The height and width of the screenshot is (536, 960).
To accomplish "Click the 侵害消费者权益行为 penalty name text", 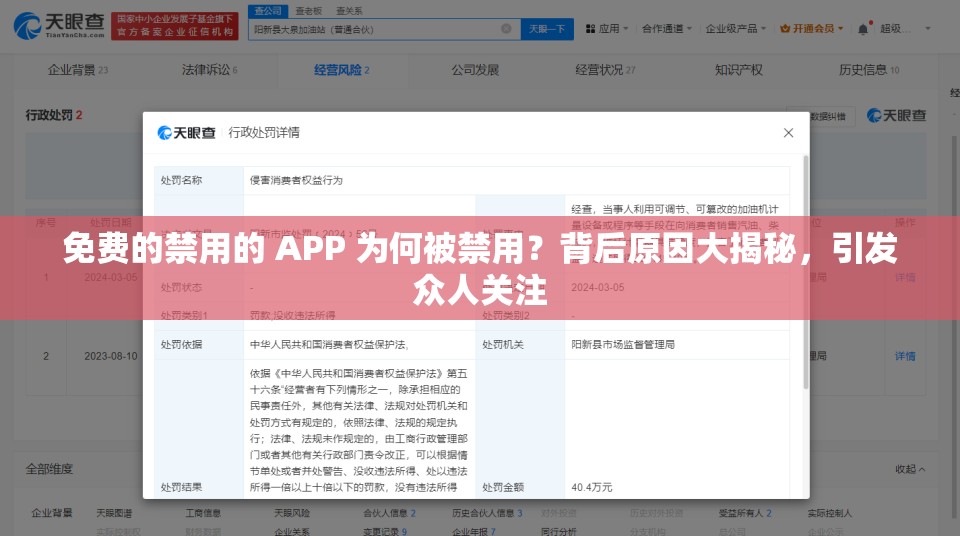I will tap(296, 180).
